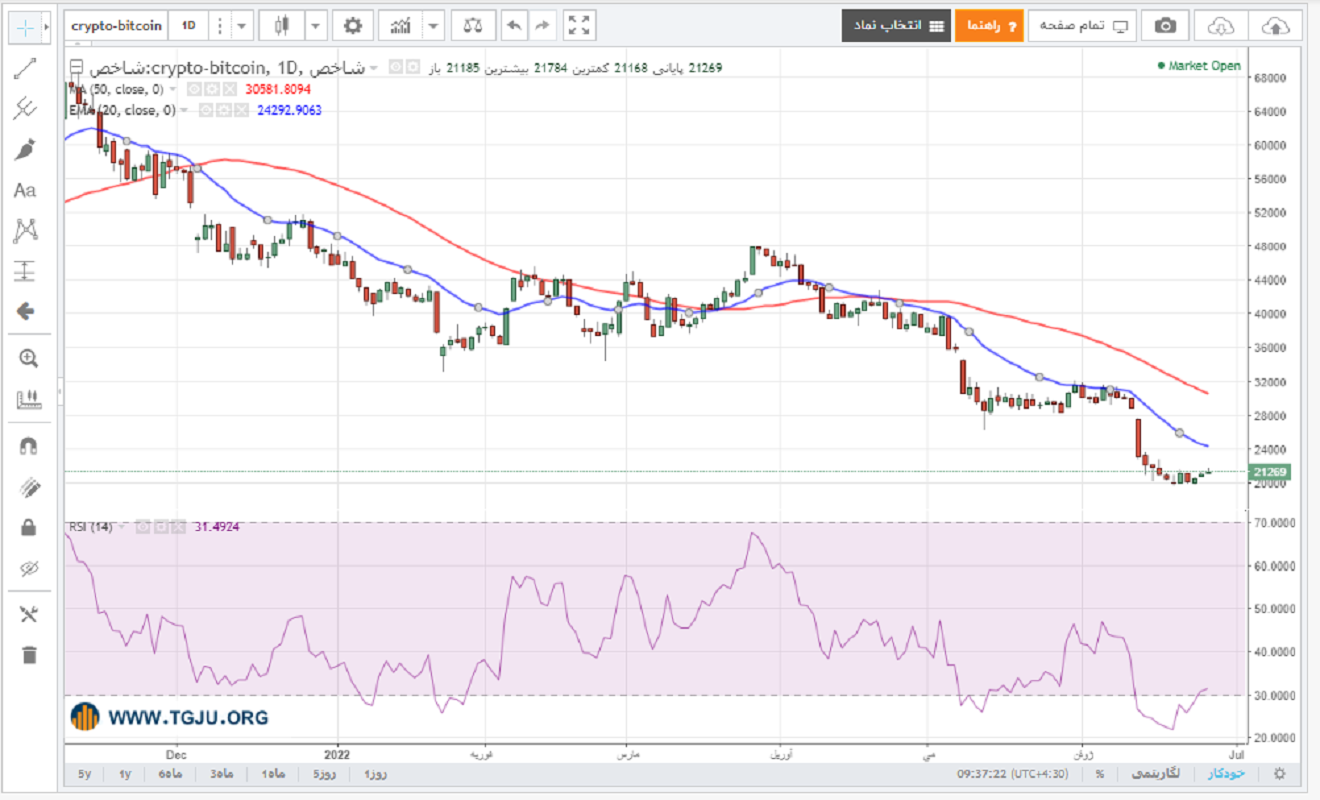
Task: Select the 1y time range tab
Action: tap(125, 774)
